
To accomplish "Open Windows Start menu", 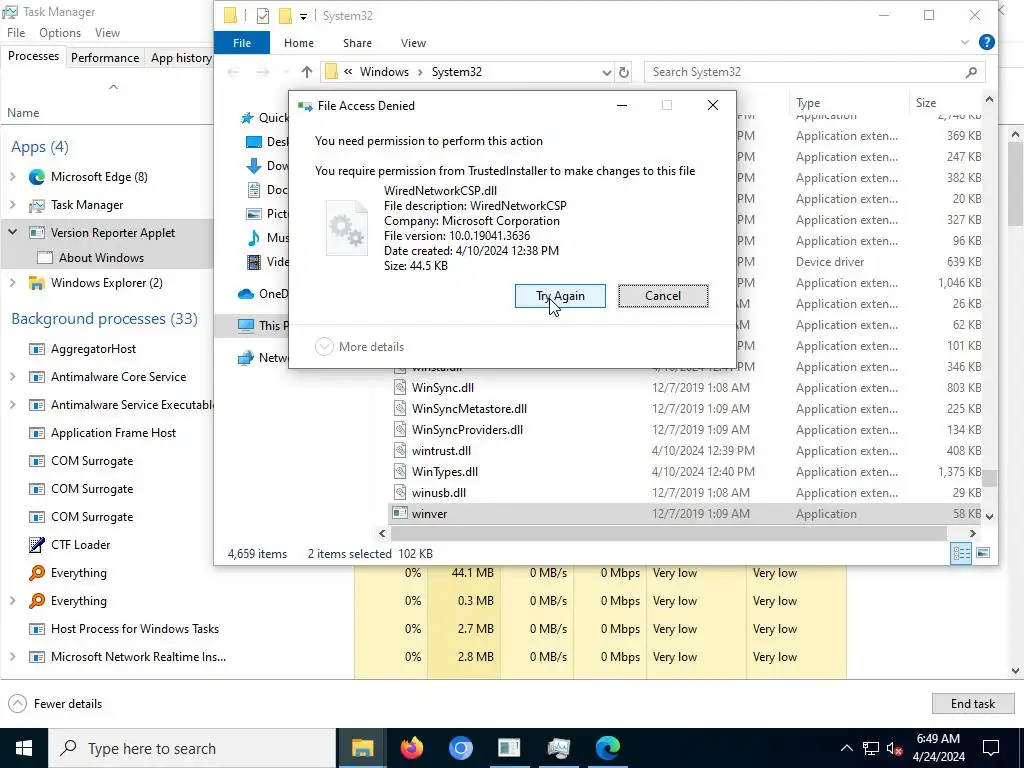I will pos(24,748).
